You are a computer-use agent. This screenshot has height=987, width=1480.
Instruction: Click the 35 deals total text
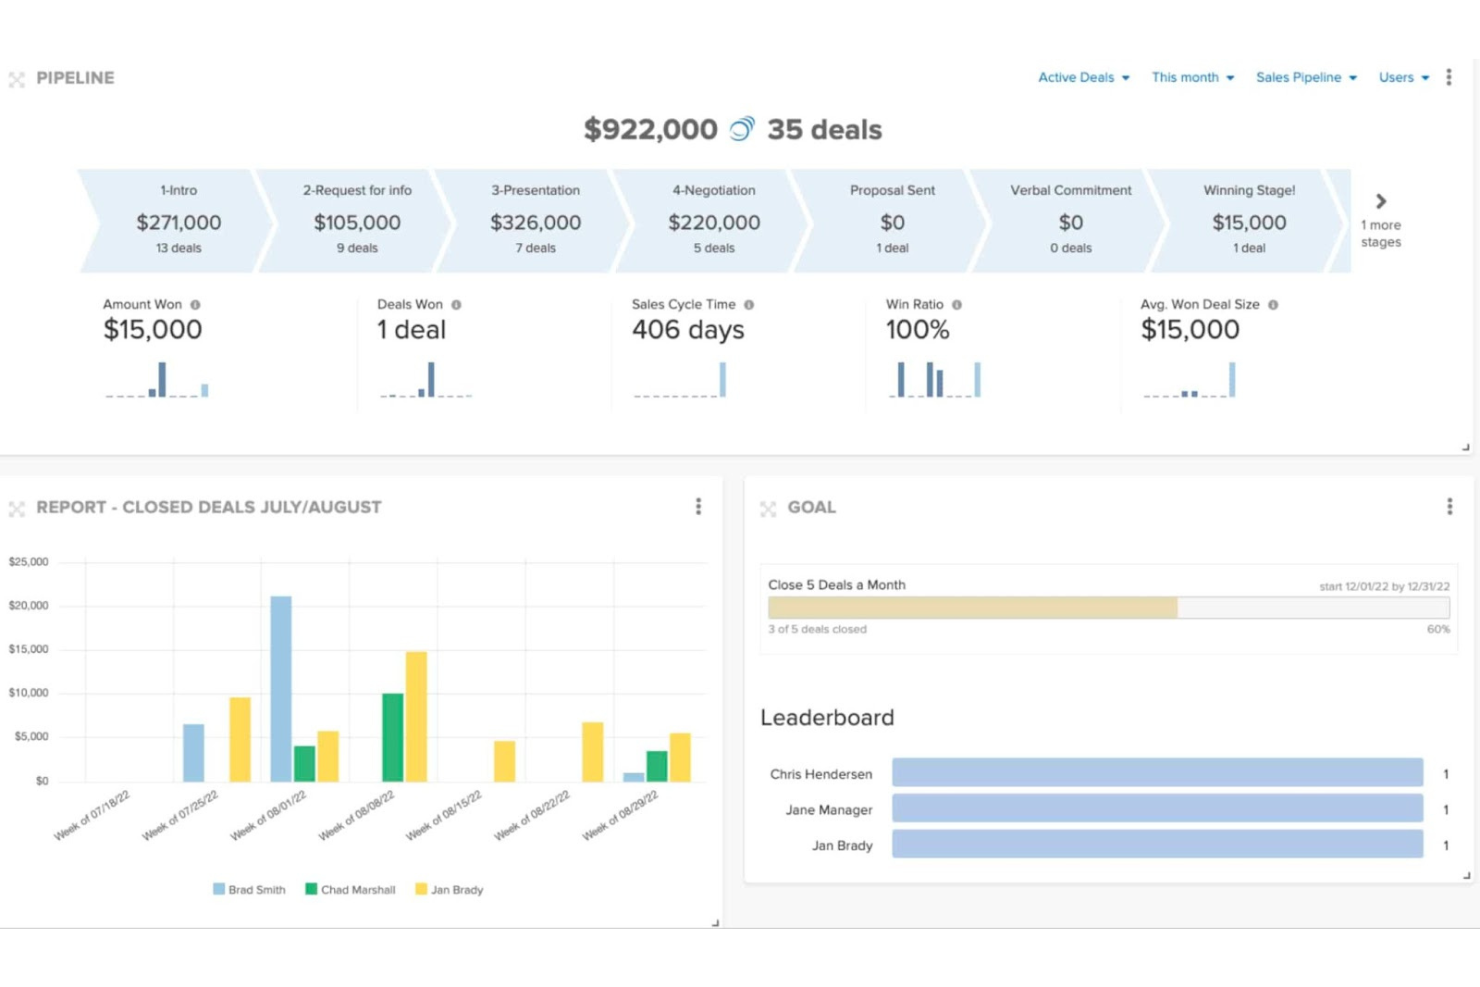coord(825,129)
